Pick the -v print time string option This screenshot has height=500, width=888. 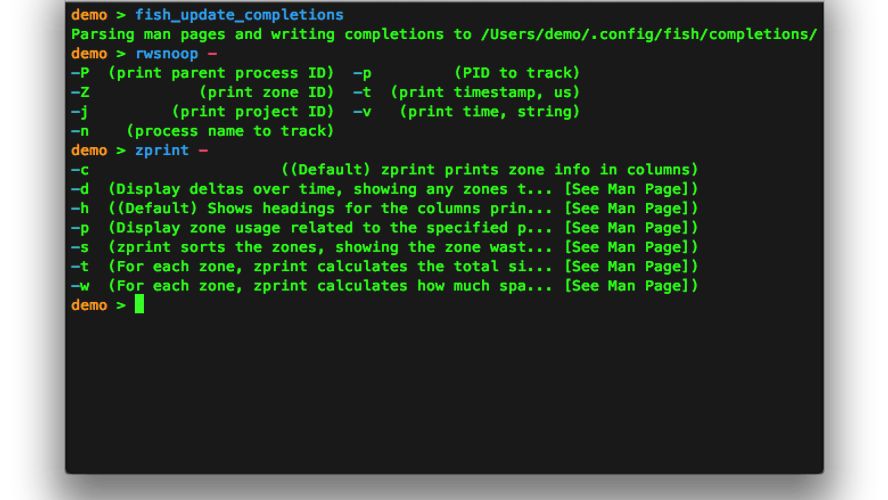point(467,112)
